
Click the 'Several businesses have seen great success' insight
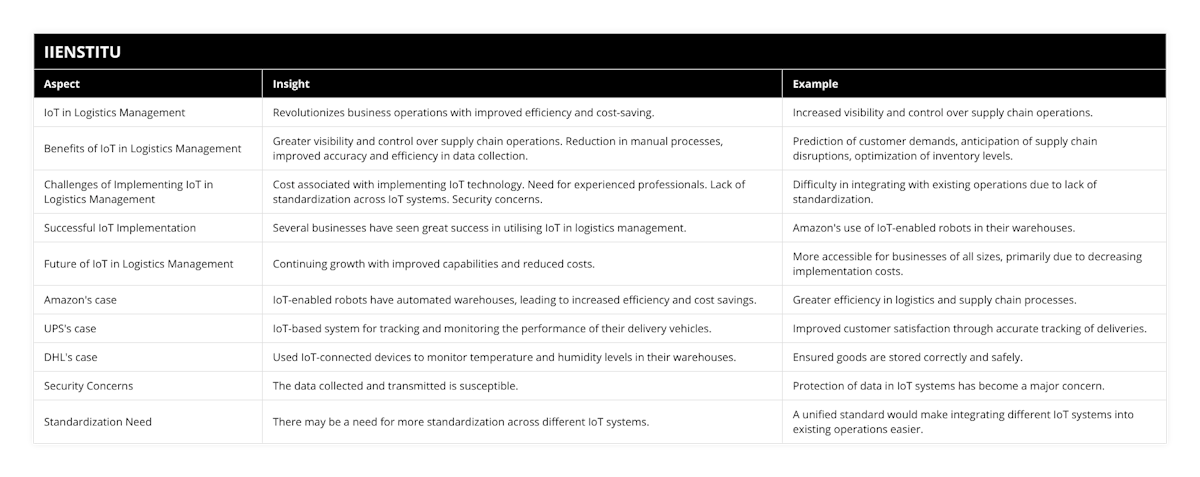tap(480, 228)
